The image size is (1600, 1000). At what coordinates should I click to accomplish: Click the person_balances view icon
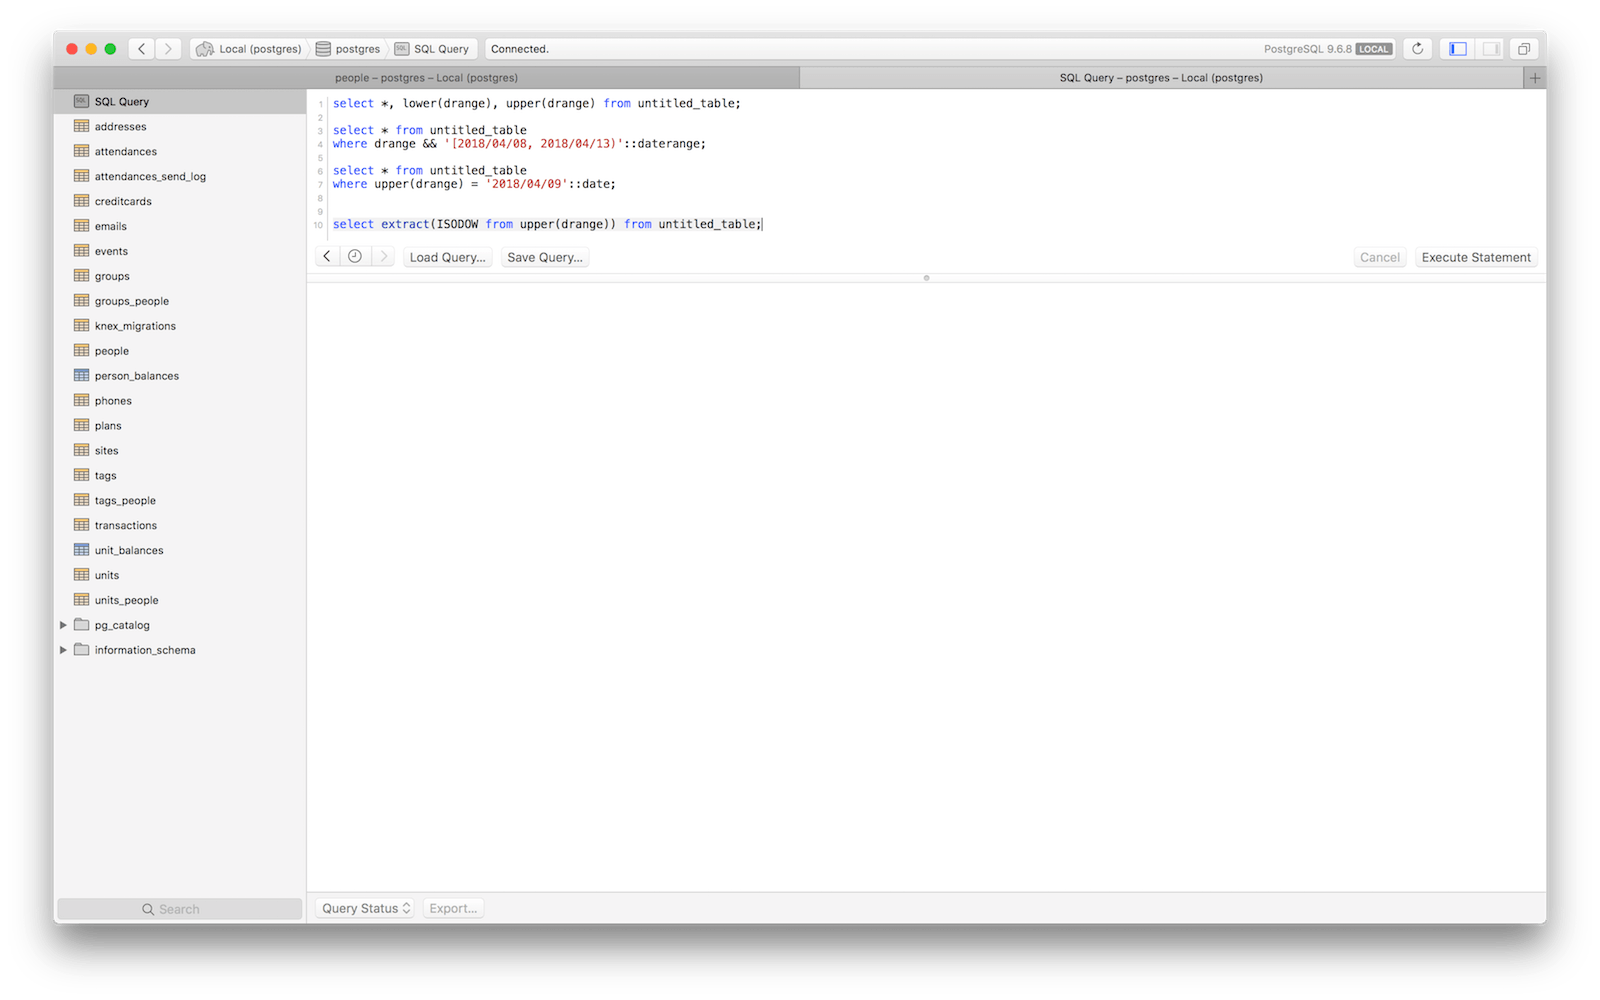click(82, 376)
